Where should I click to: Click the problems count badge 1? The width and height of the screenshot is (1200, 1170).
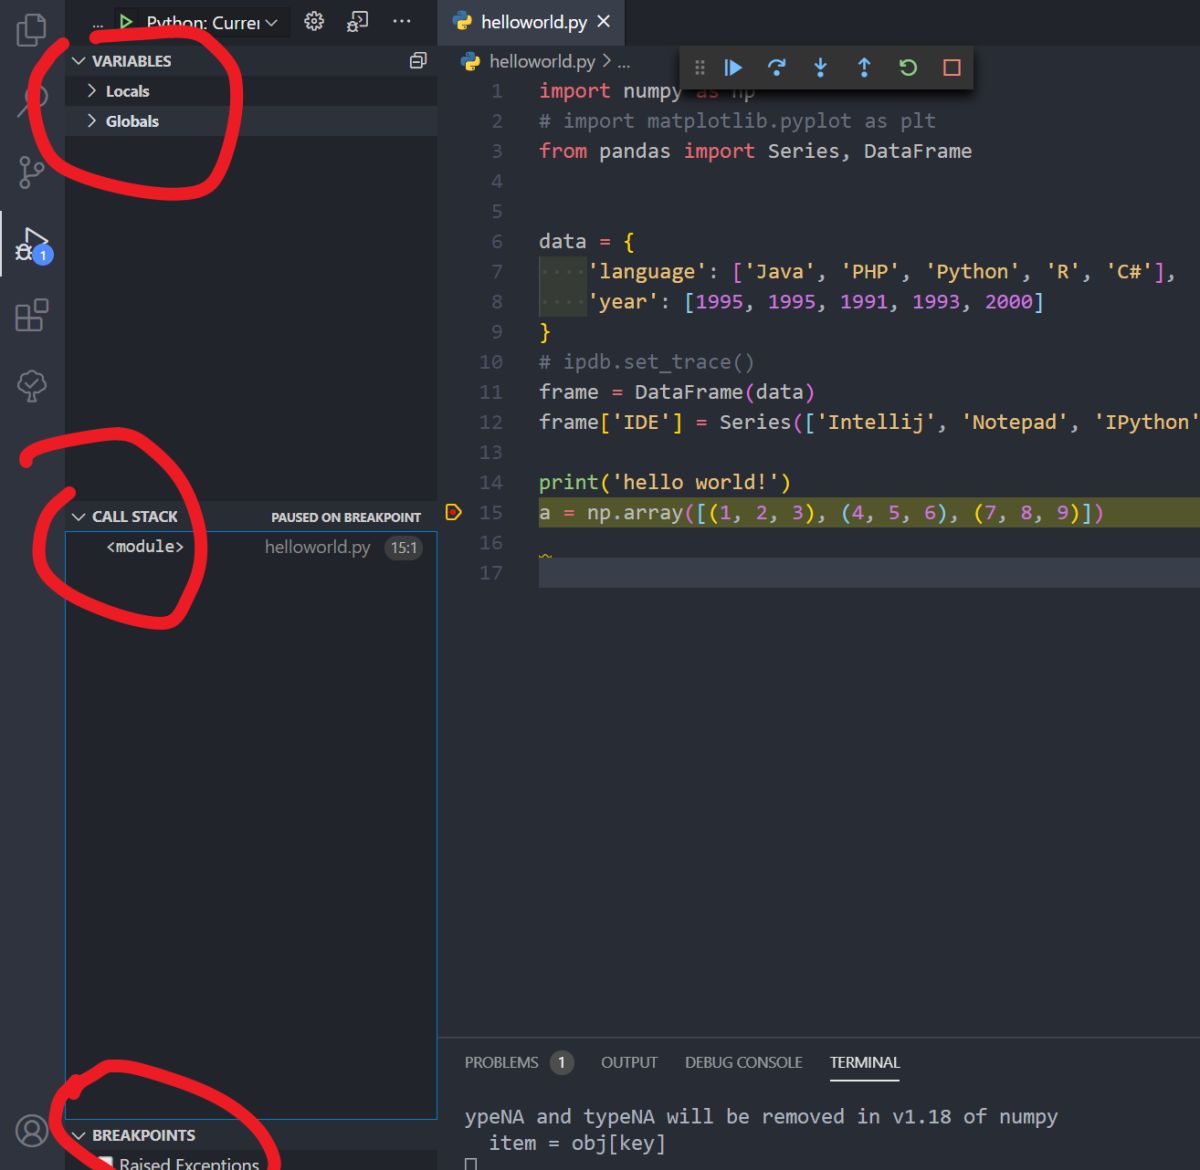pos(562,1062)
